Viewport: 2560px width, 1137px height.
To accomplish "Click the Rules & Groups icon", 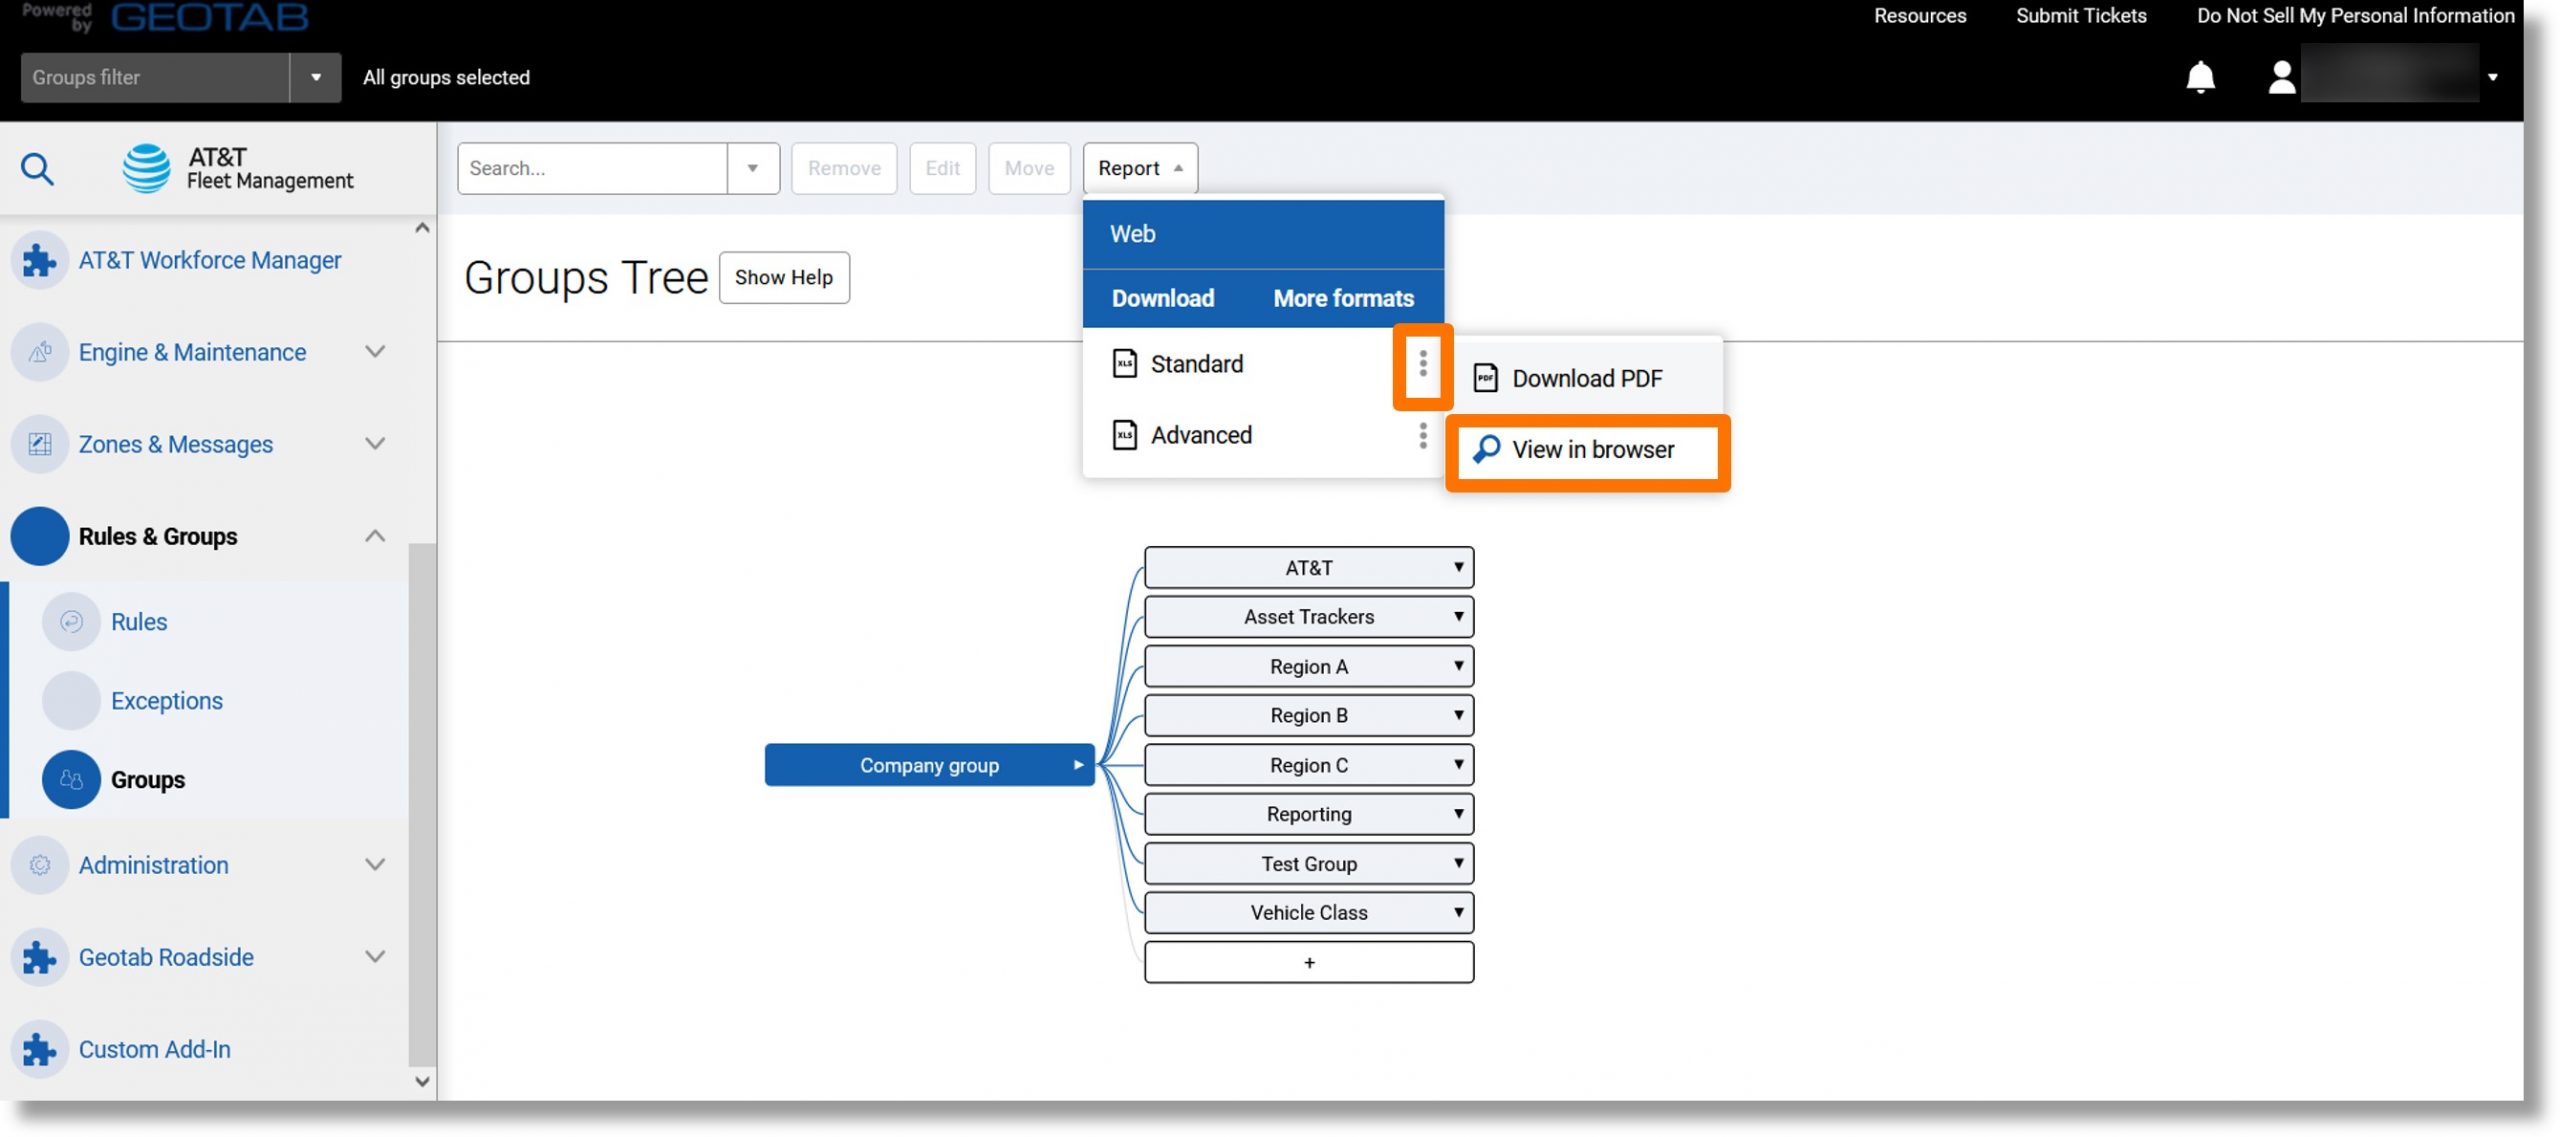I will click(39, 536).
